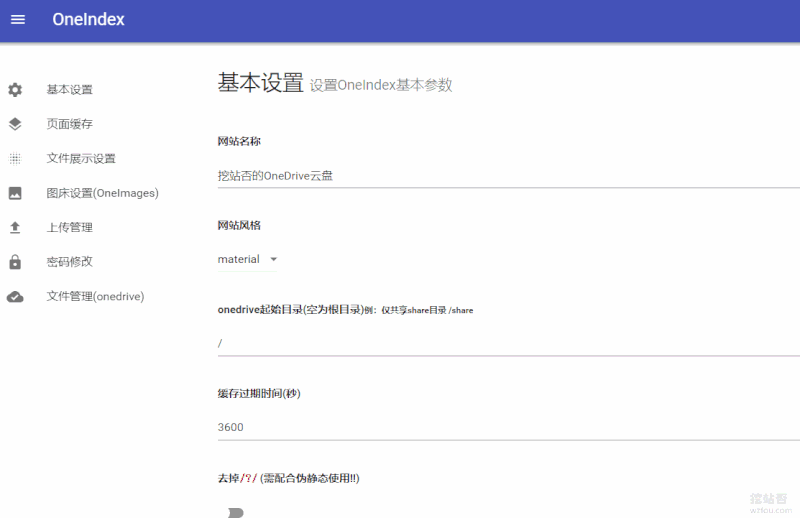Click the 网站名称 label

pos(239,141)
